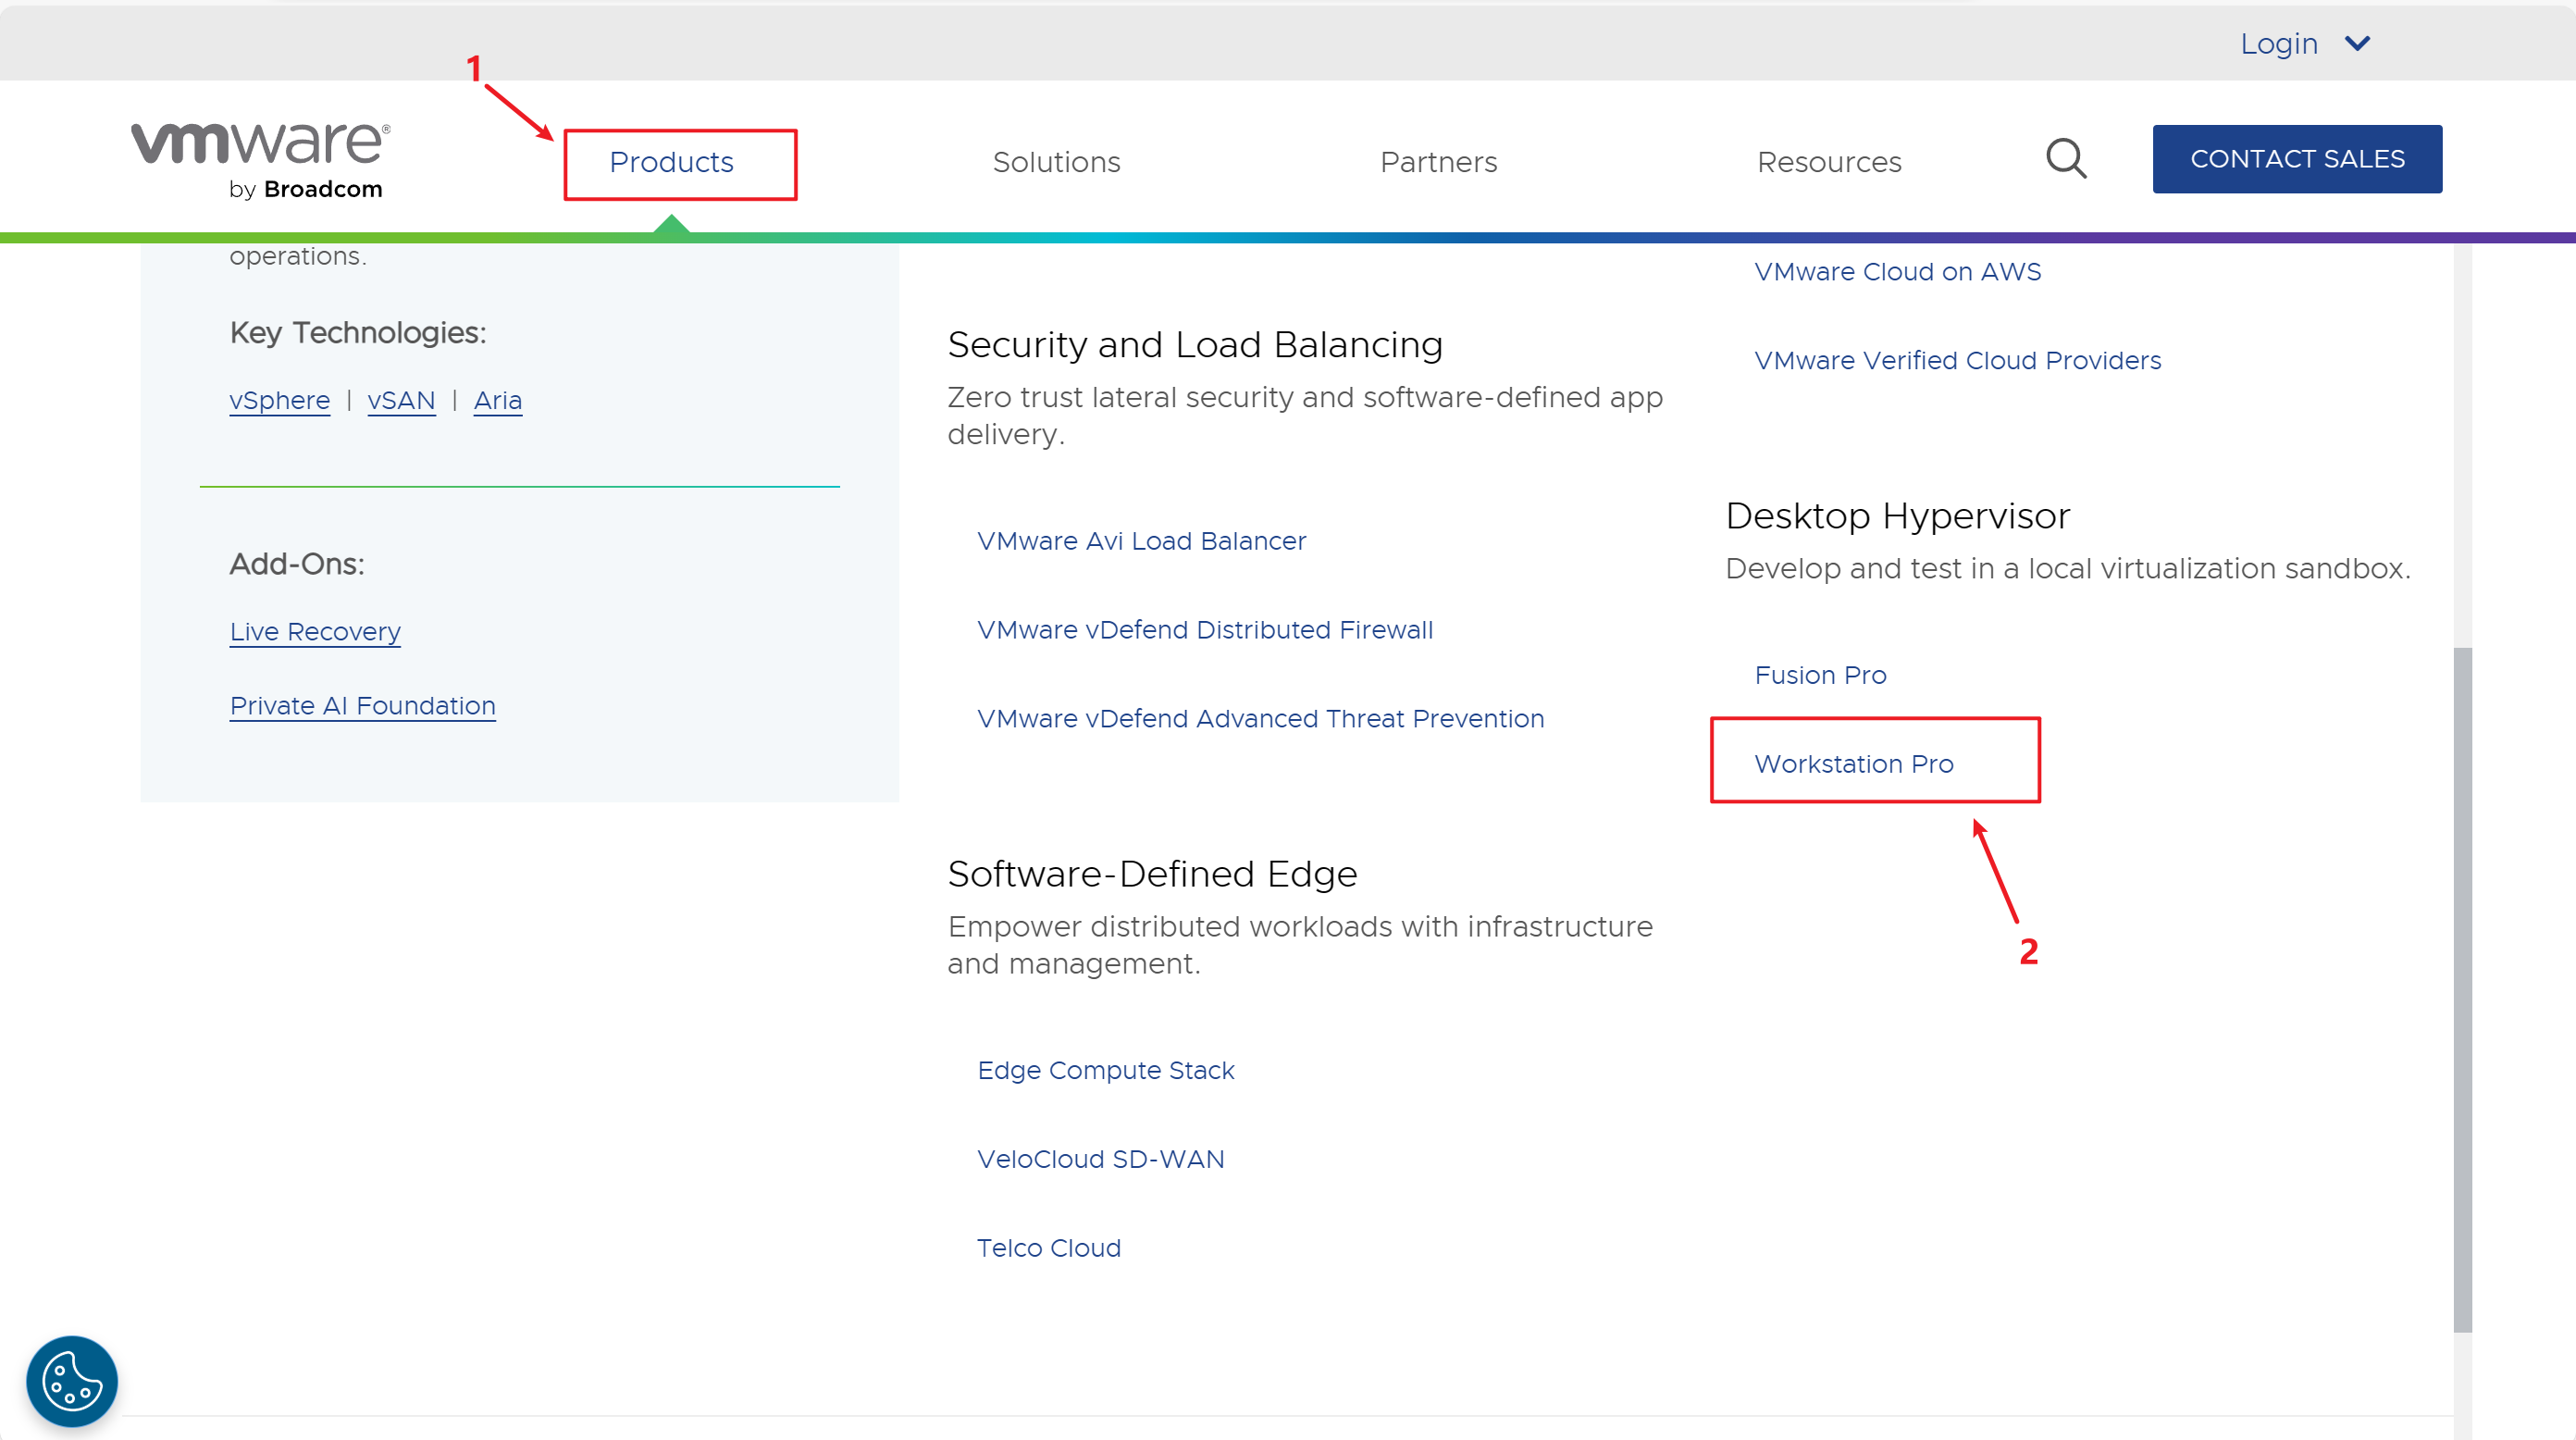Open the Partners menu

[x=1438, y=162]
